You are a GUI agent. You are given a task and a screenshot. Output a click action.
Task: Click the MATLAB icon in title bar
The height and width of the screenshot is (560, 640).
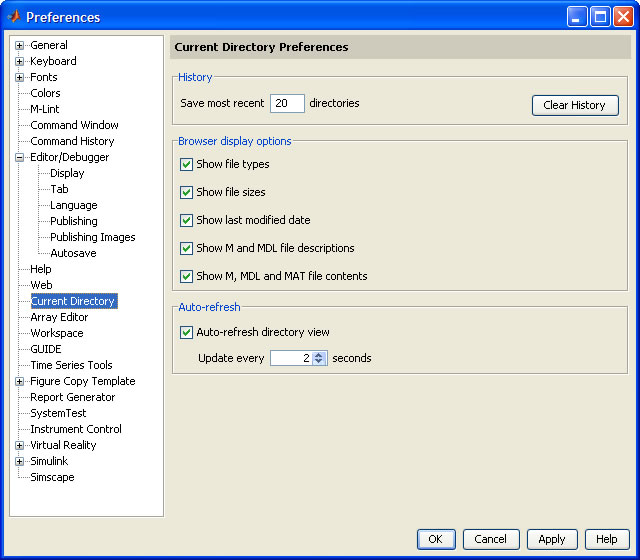[x=13, y=17]
